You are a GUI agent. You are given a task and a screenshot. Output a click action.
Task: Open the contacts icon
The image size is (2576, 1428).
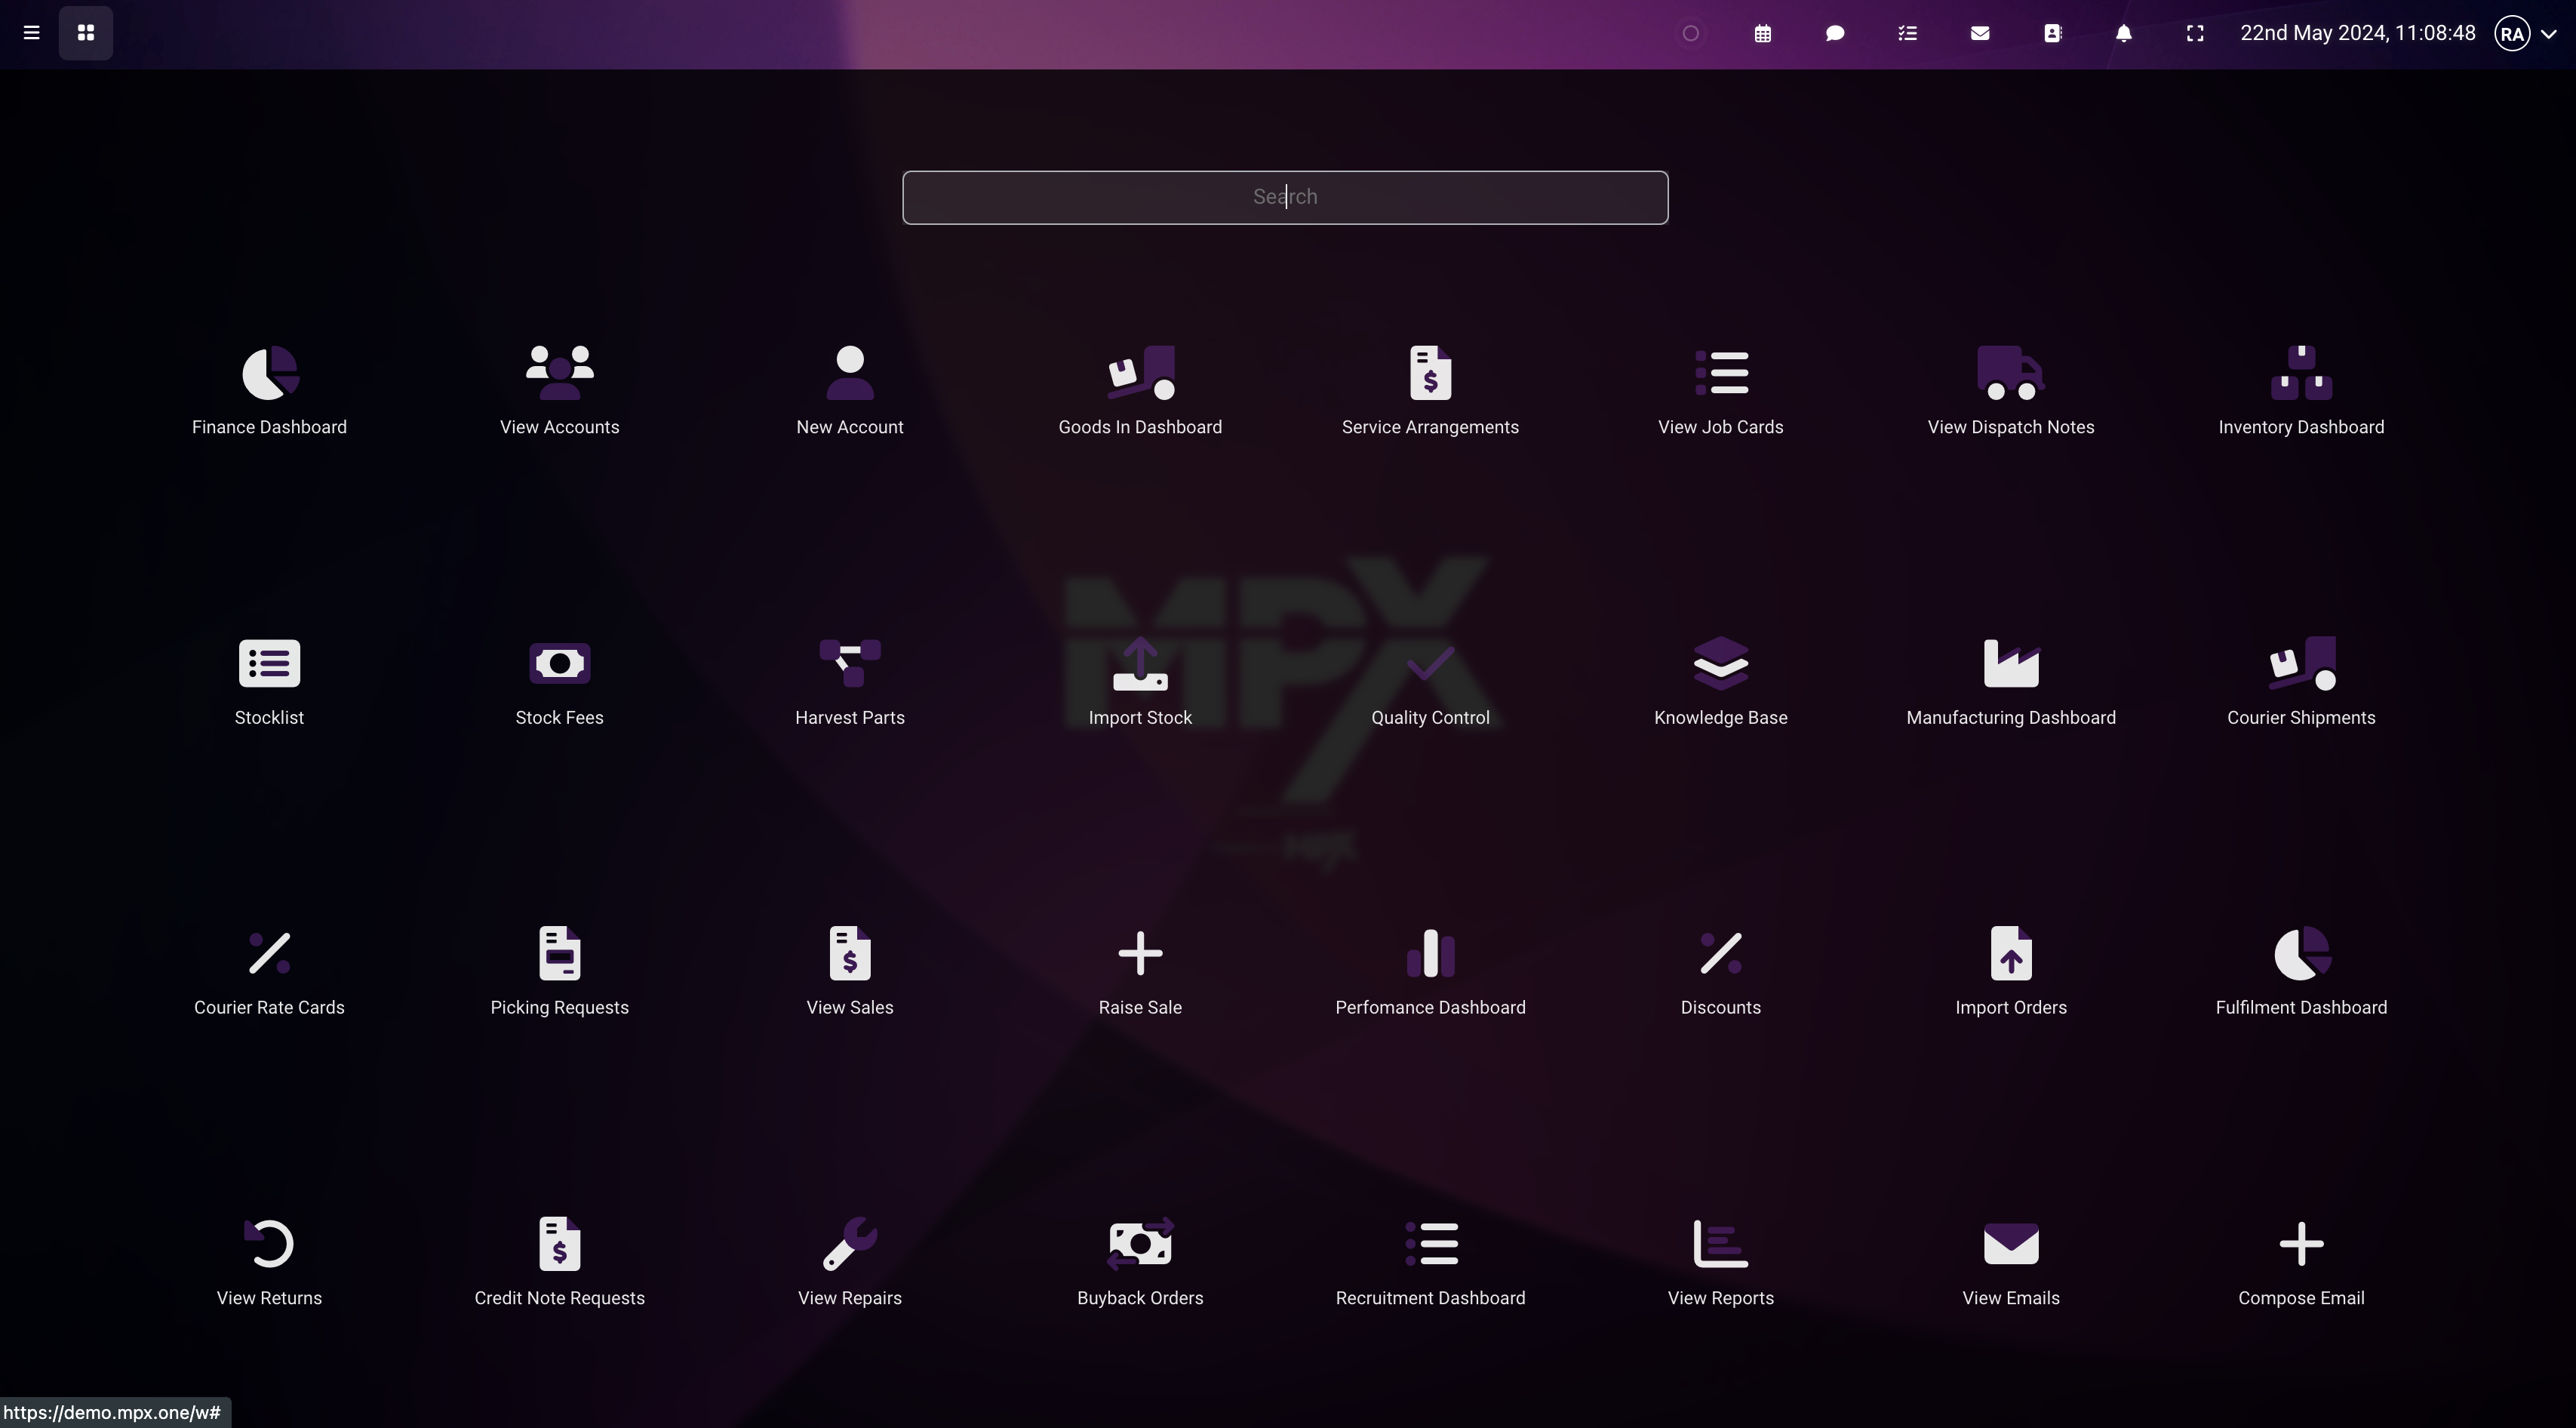[x=2052, y=33]
